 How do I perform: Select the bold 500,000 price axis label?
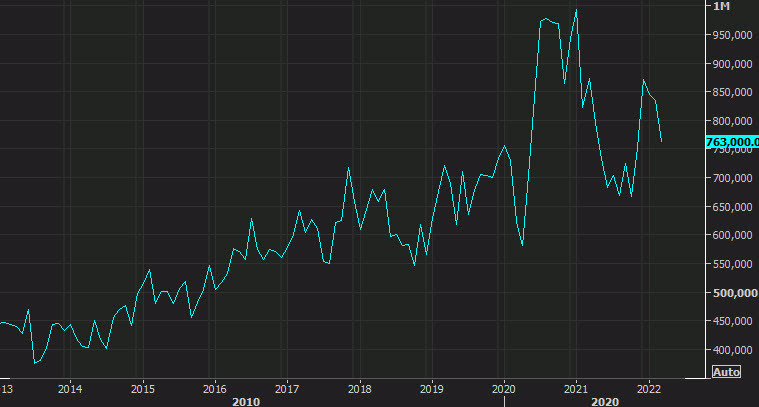731,293
